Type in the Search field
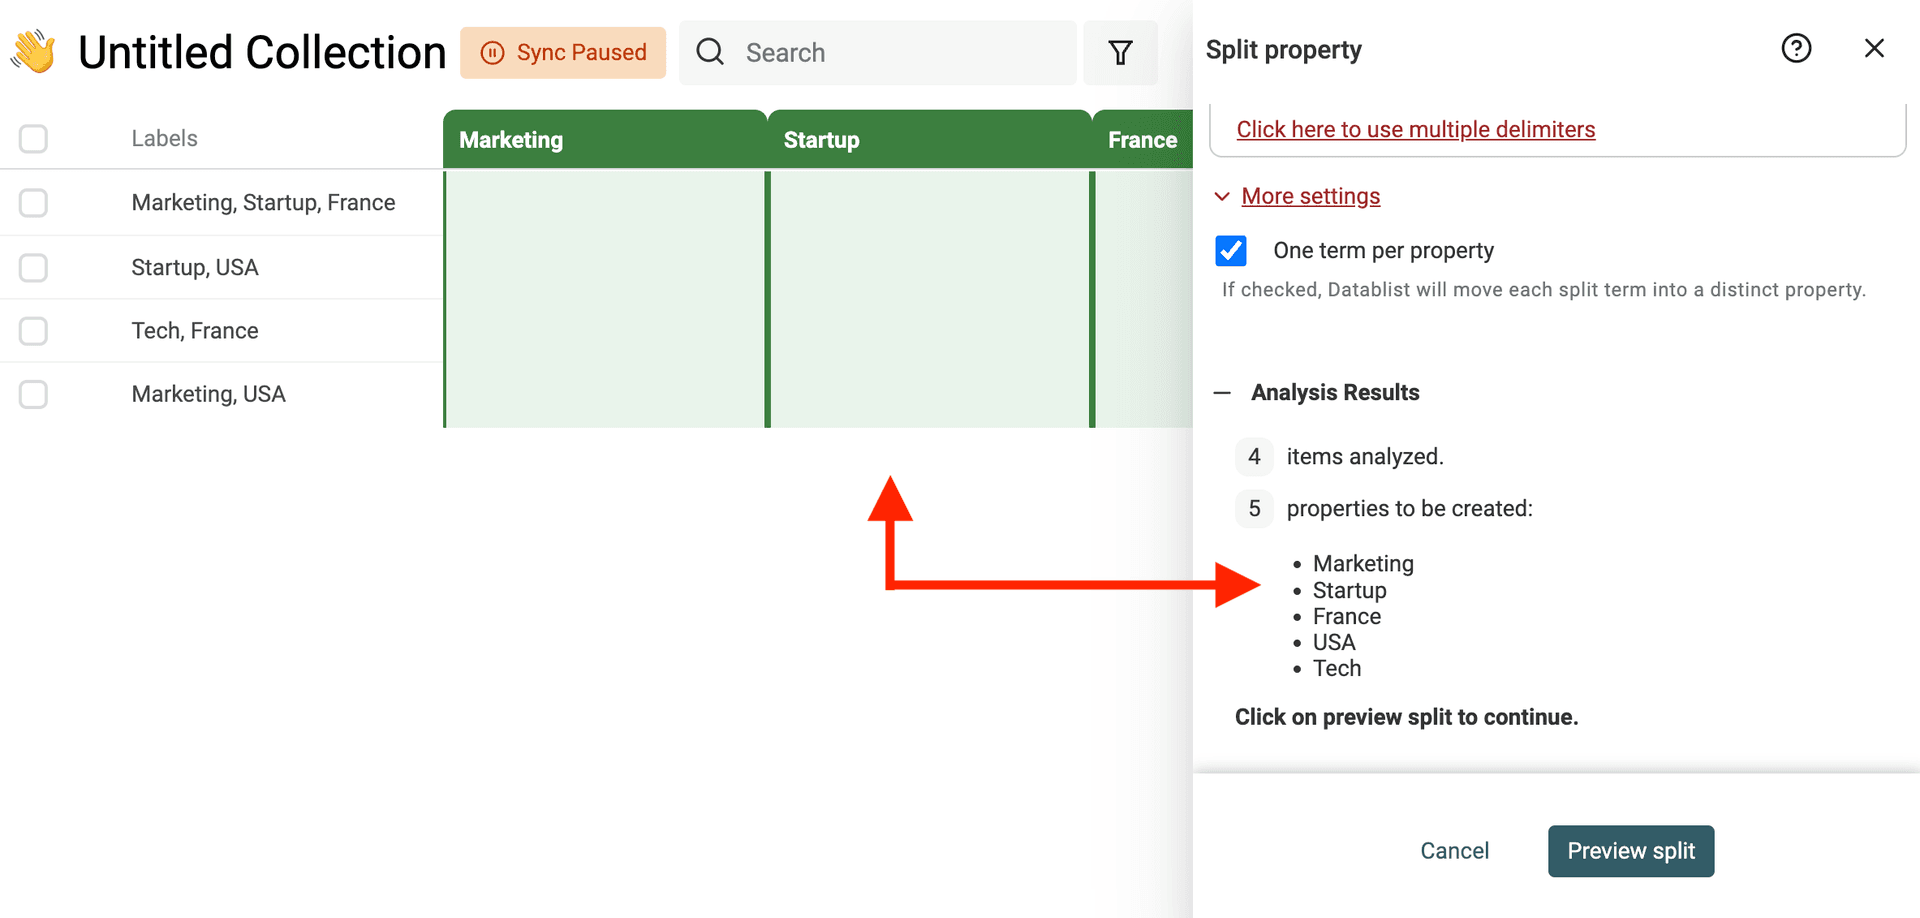This screenshot has height=918, width=1920. 900,53
